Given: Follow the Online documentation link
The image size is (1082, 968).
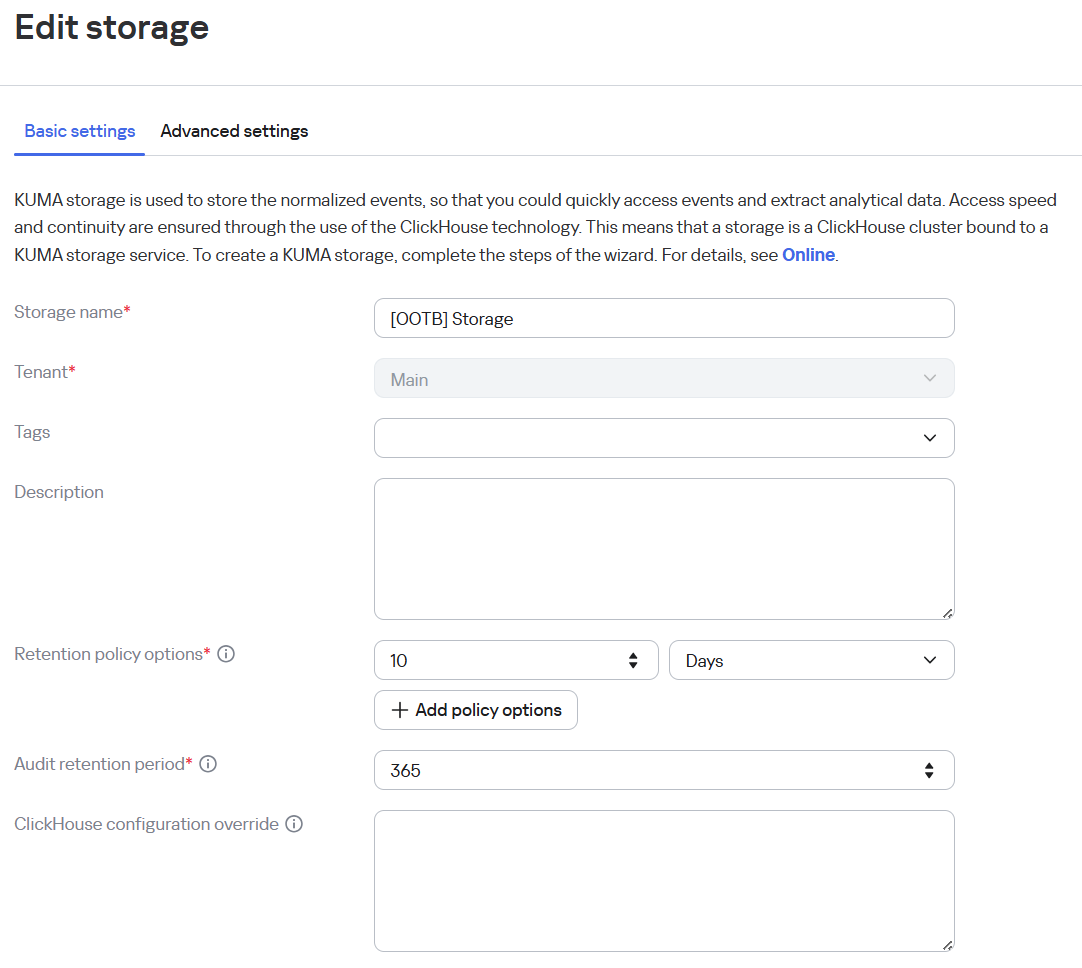Looking at the screenshot, I should pos(808,255).
